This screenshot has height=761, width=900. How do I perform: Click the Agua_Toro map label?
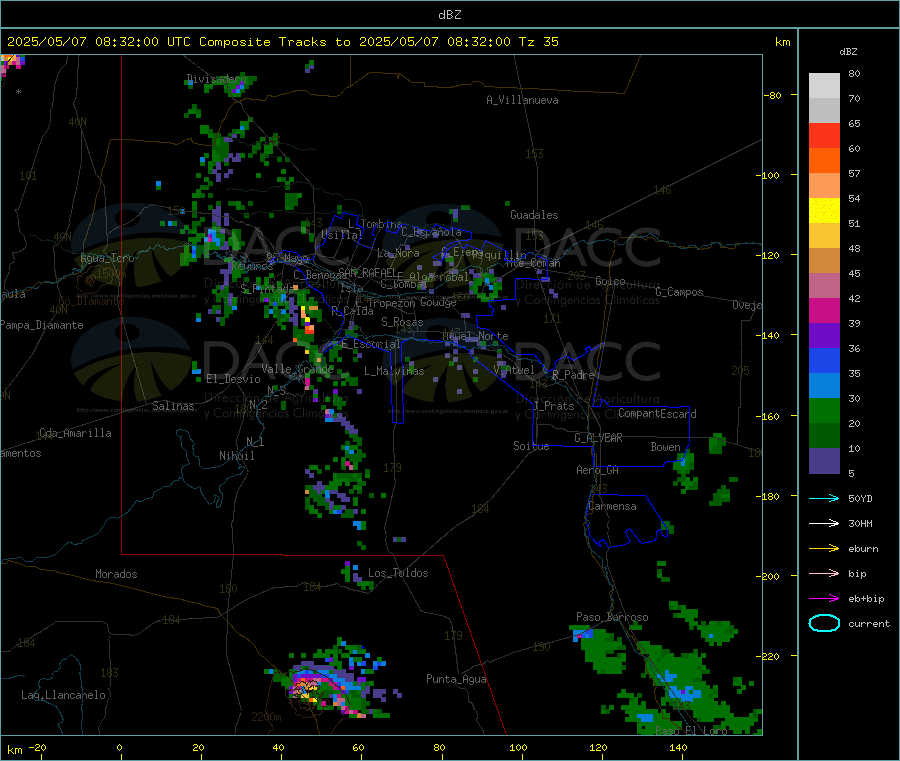pos(107,258)
